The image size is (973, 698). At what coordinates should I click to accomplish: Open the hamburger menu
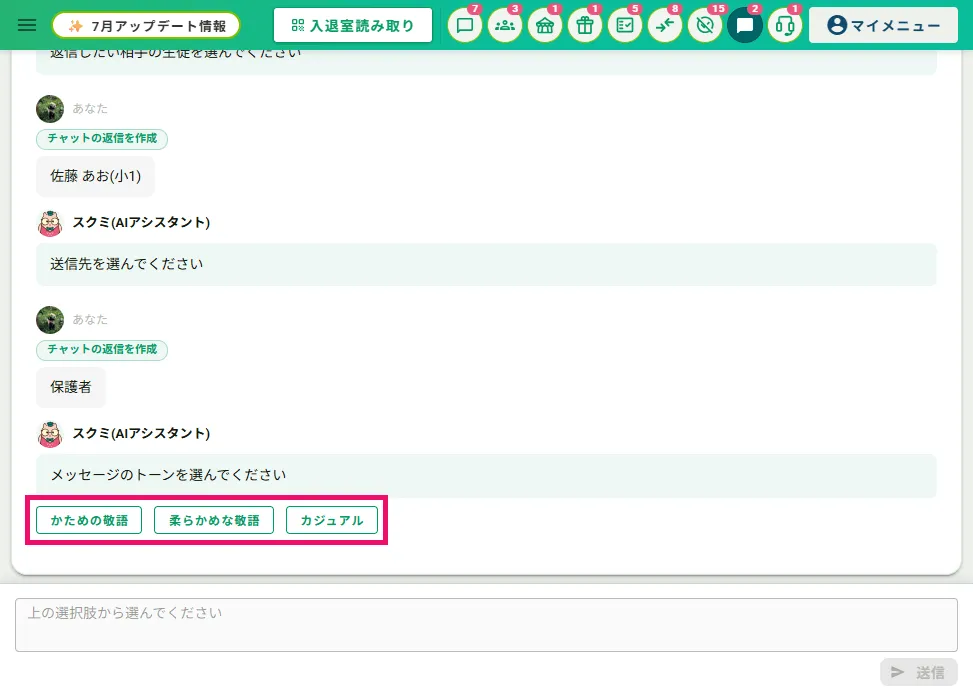(27, 25)
